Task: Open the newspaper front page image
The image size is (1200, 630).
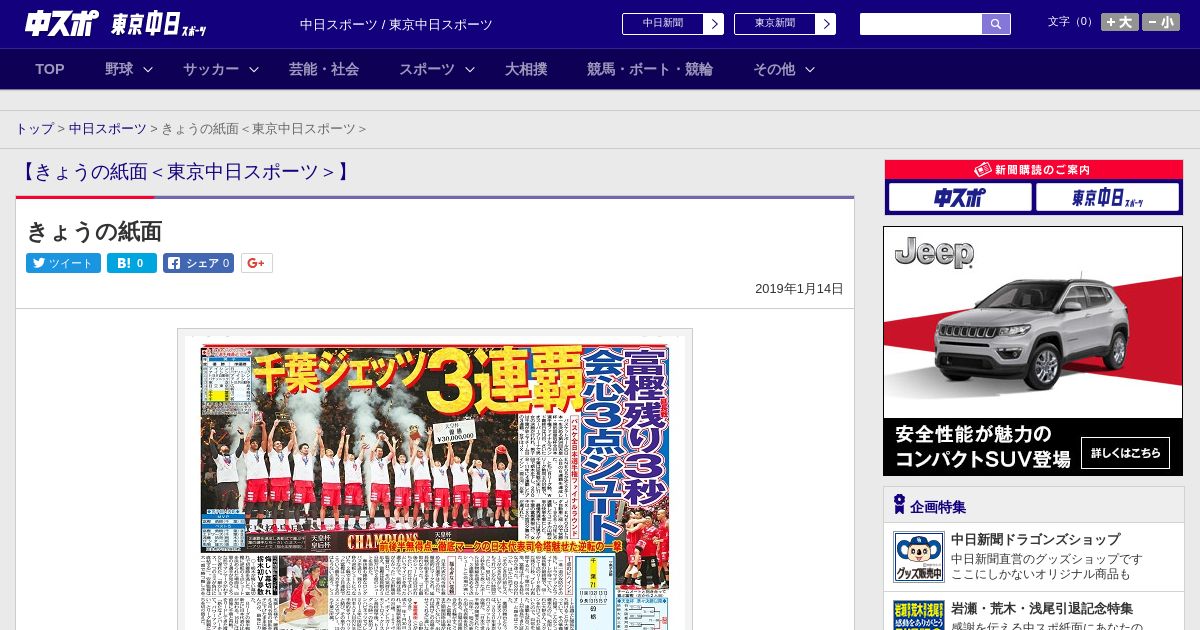Action: click(435, 480)
